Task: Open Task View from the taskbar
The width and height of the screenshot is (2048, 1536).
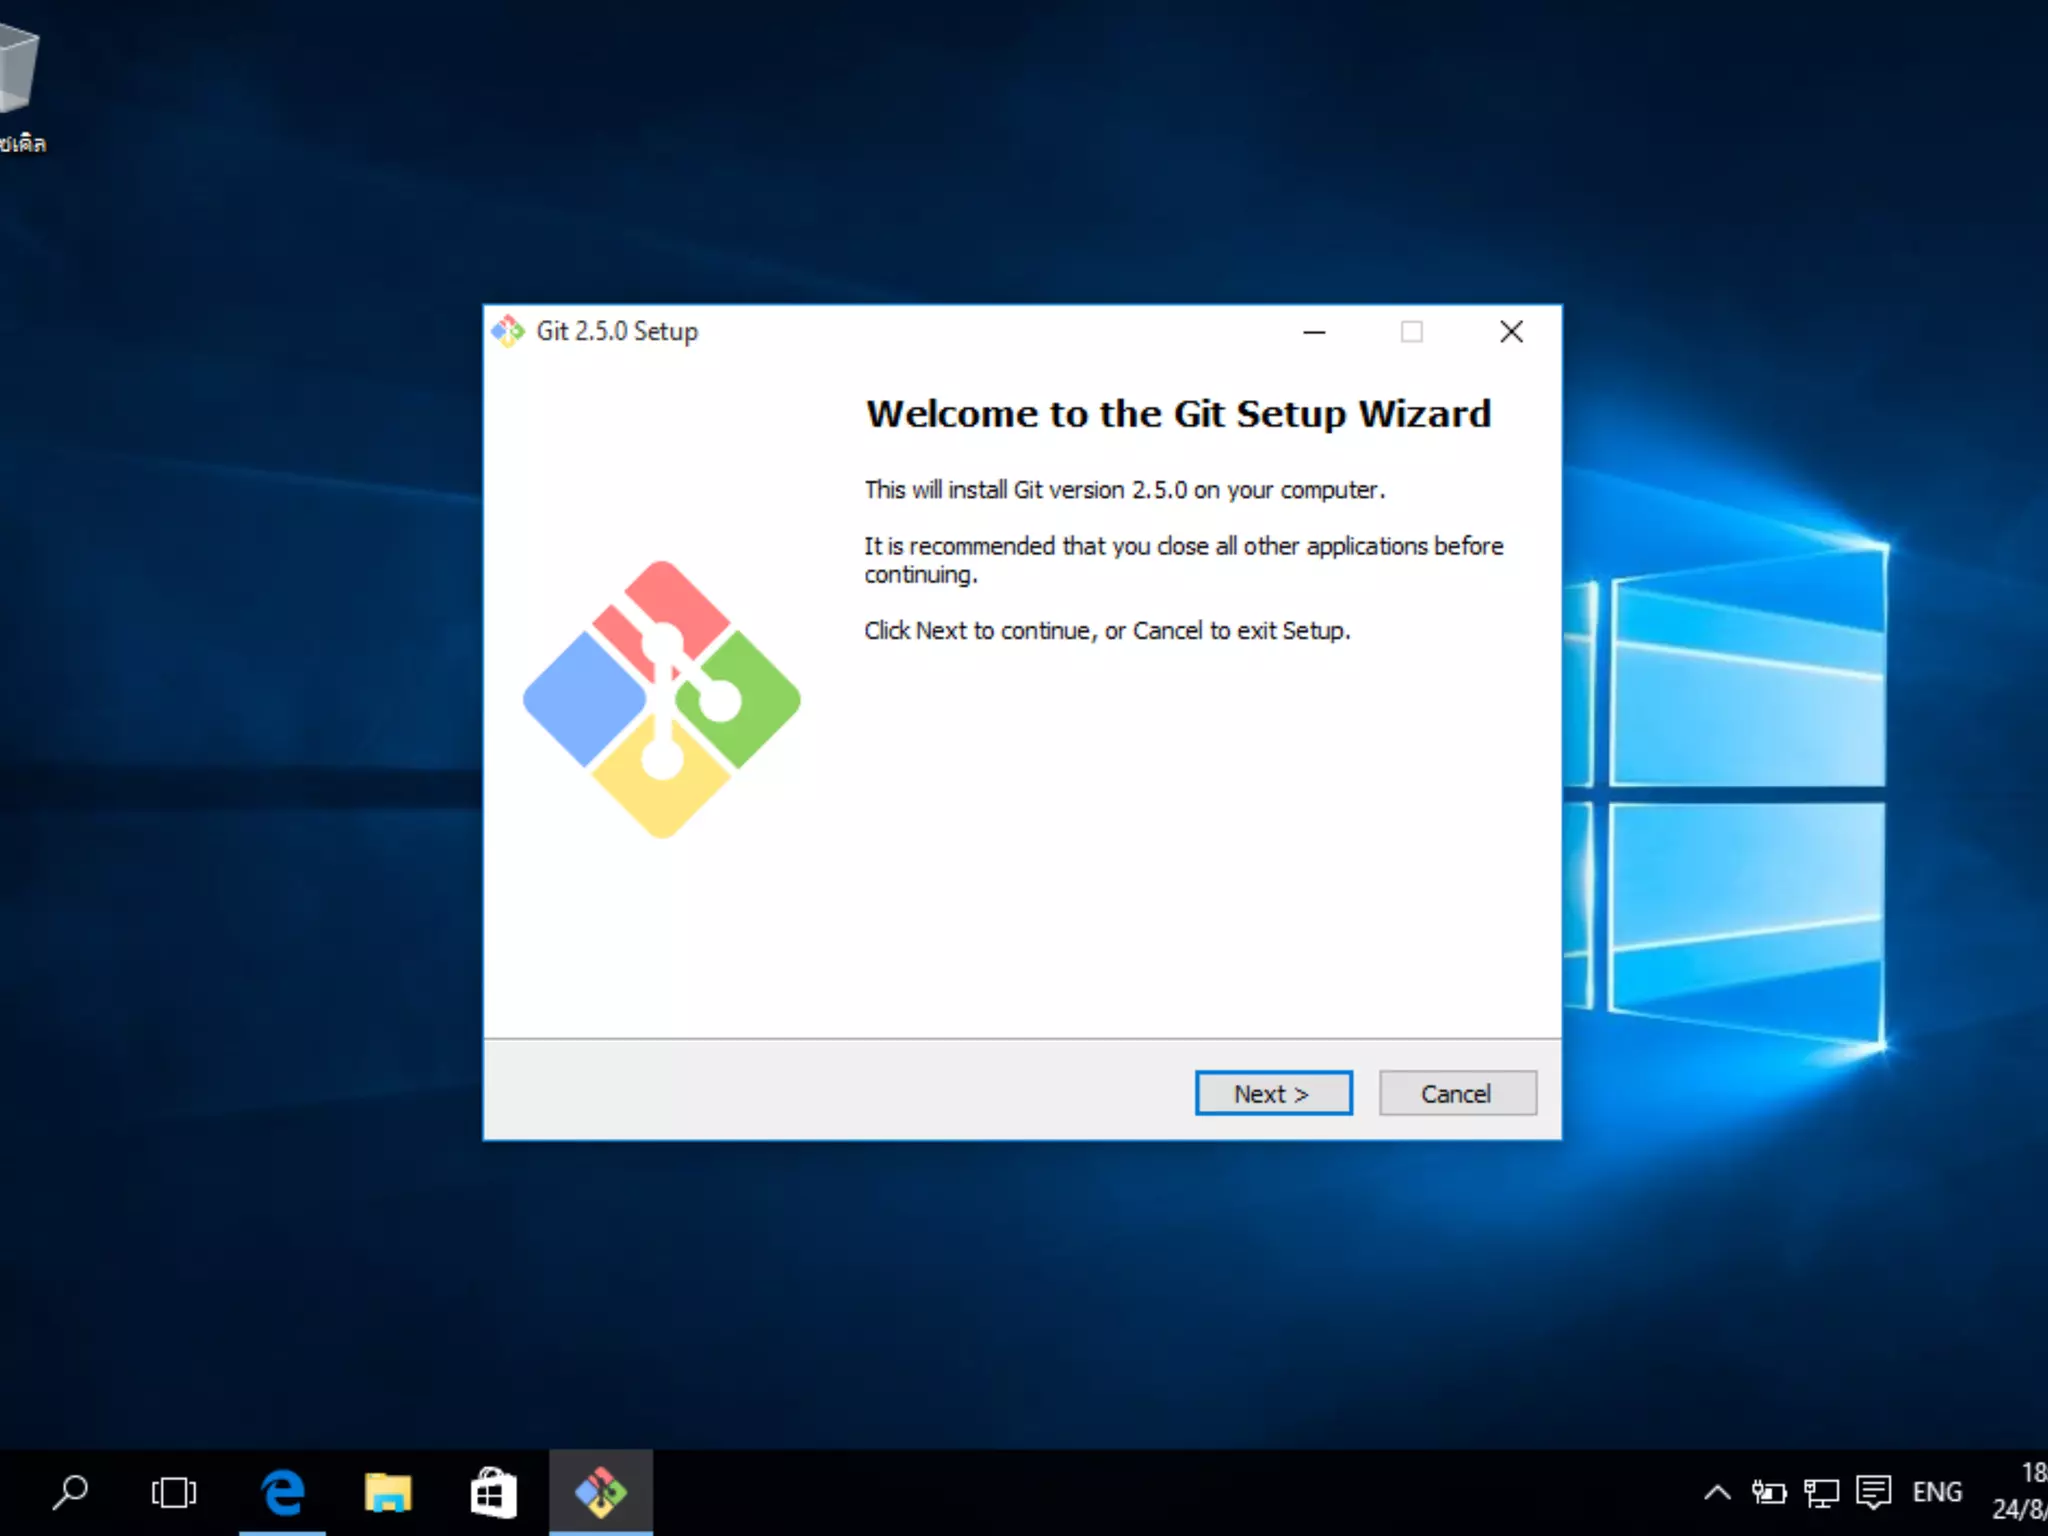Action: click(x=174, y=1492)
